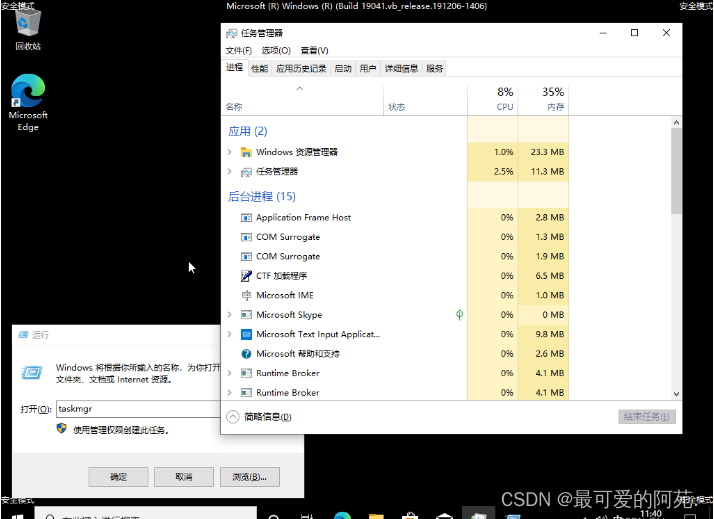Image resolution: width=714 pixels, height=519 pixels.
Task: Open the 文件(F) menu
Action: pos(239,51)
